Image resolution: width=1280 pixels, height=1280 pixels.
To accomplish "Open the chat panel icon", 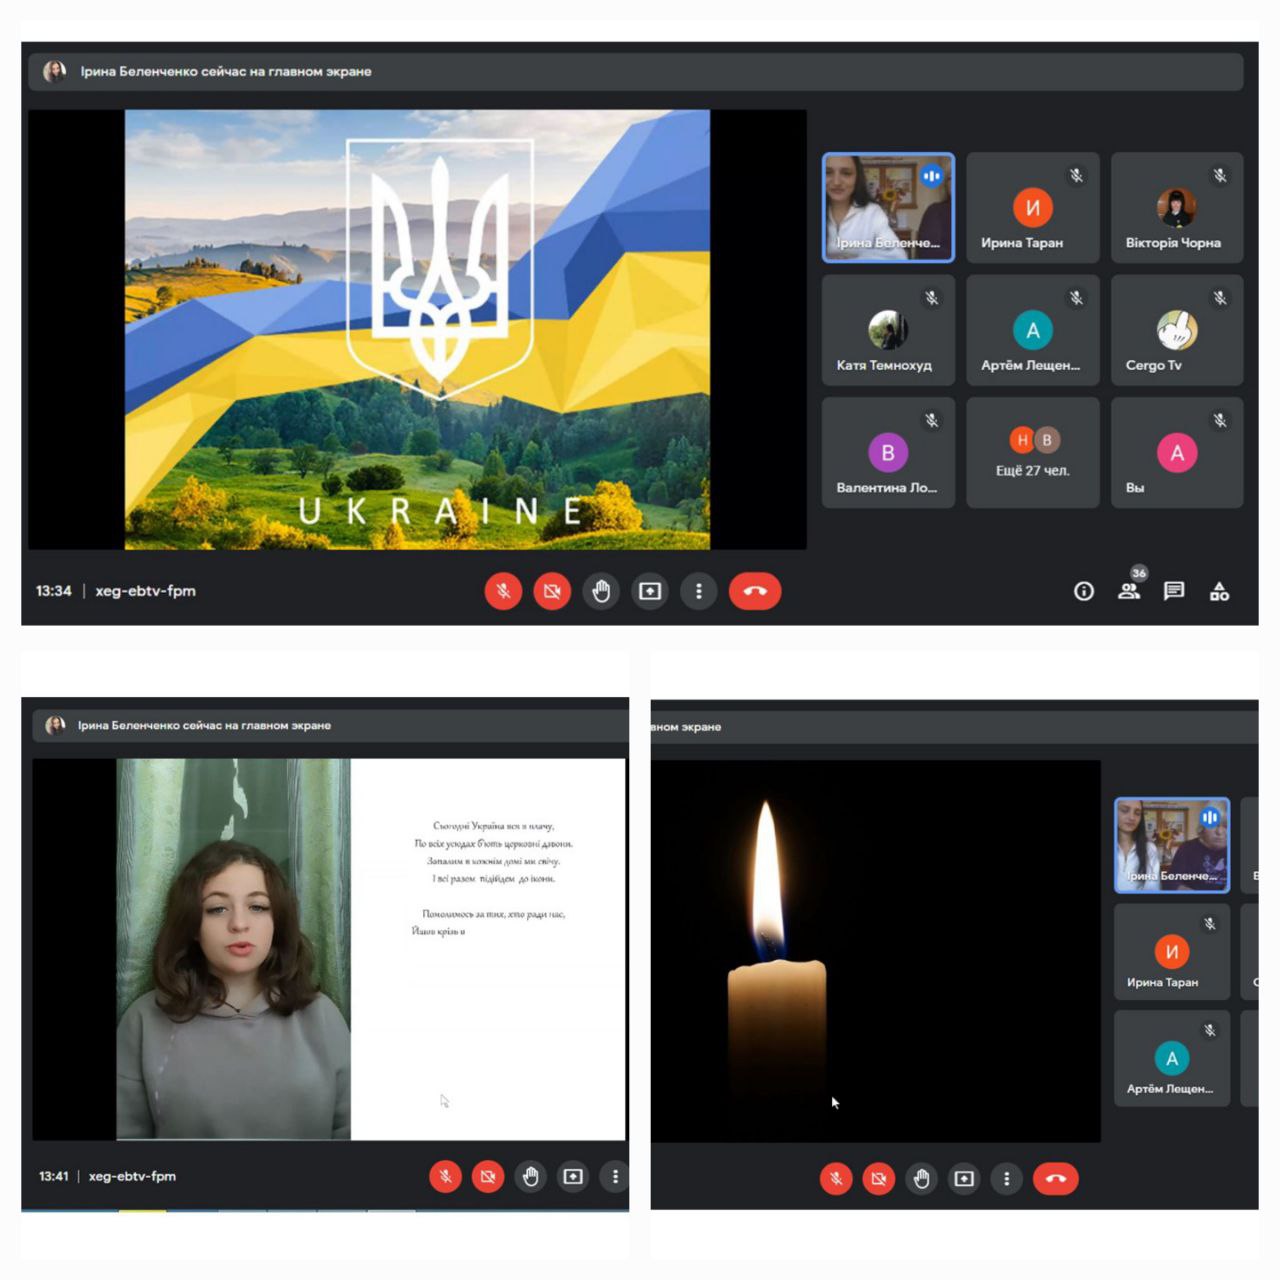I will click(x=1174, y=591).
